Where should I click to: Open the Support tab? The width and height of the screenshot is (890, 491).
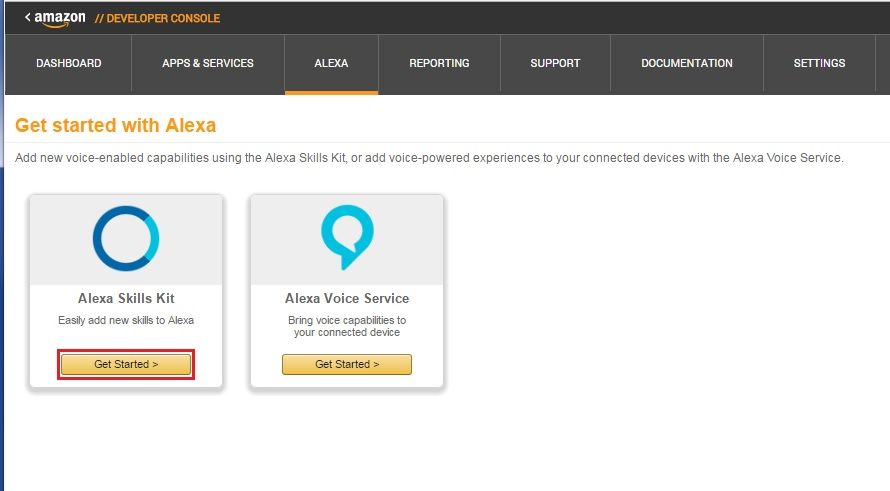(555, 63)
